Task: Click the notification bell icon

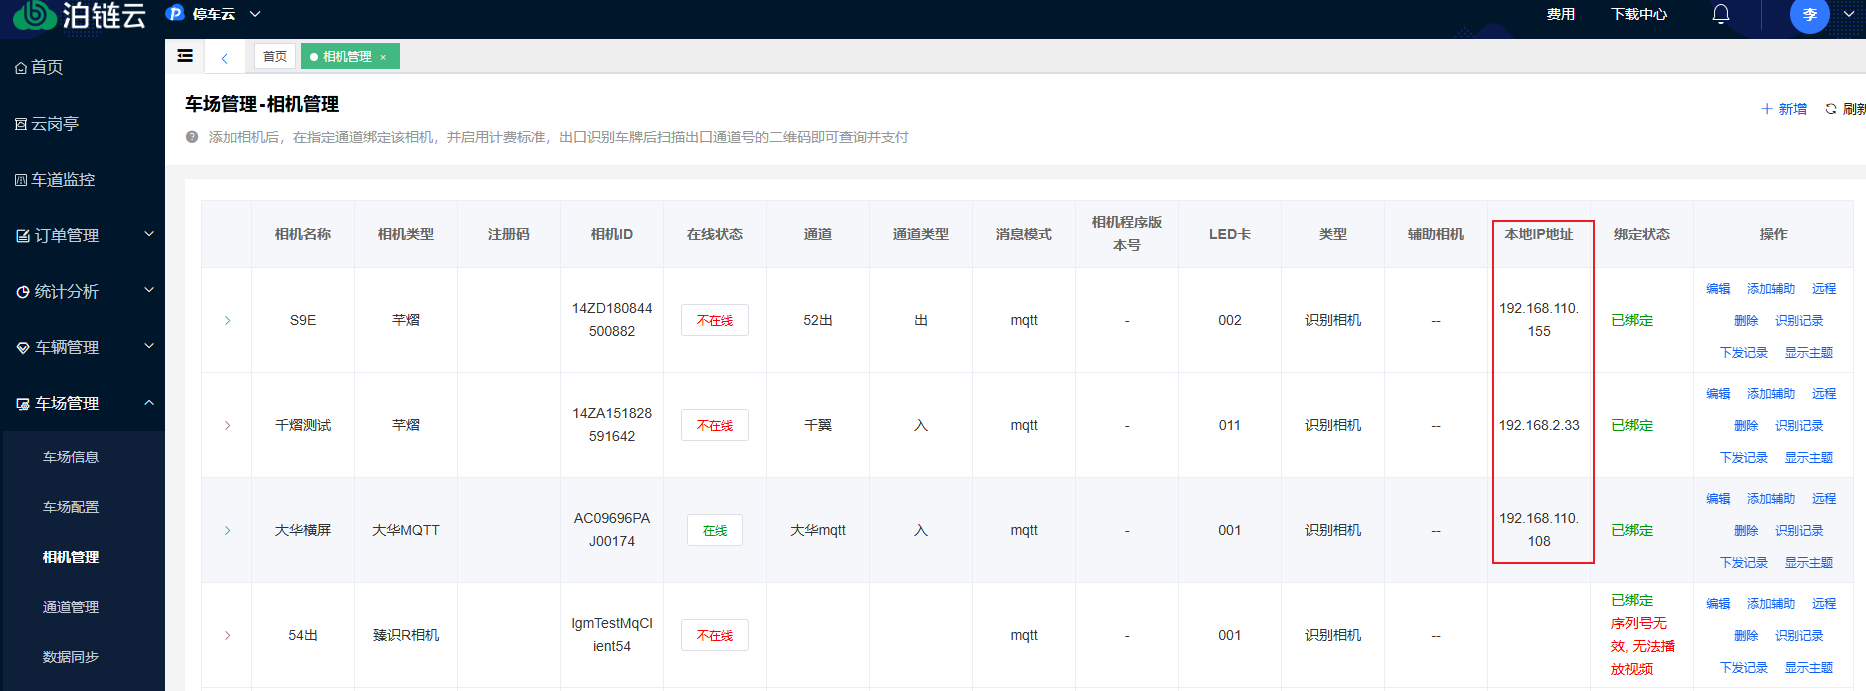Action: (1721, 14)
